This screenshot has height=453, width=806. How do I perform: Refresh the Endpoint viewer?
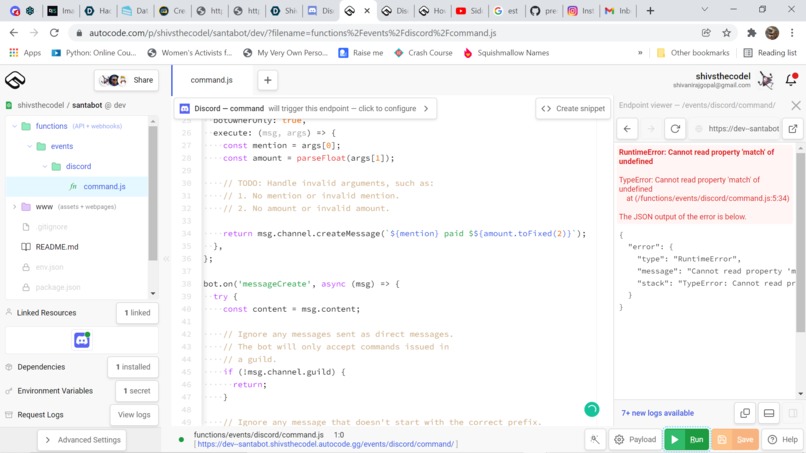click(675, 129)
